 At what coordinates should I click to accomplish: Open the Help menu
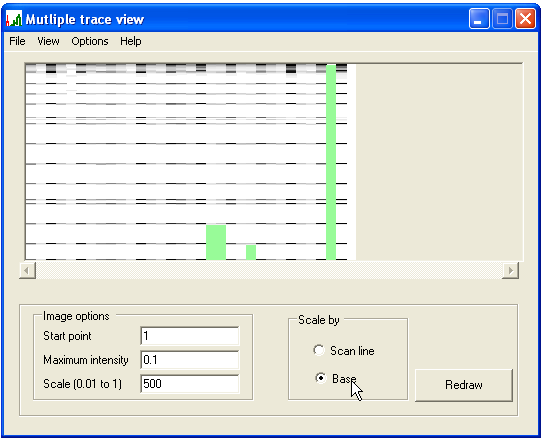(131, 41)
